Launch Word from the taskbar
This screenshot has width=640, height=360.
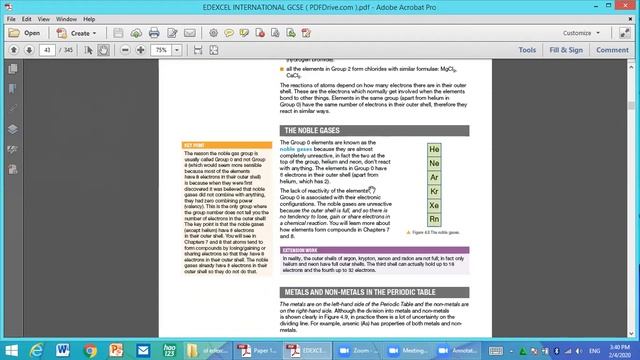(62, 351)
